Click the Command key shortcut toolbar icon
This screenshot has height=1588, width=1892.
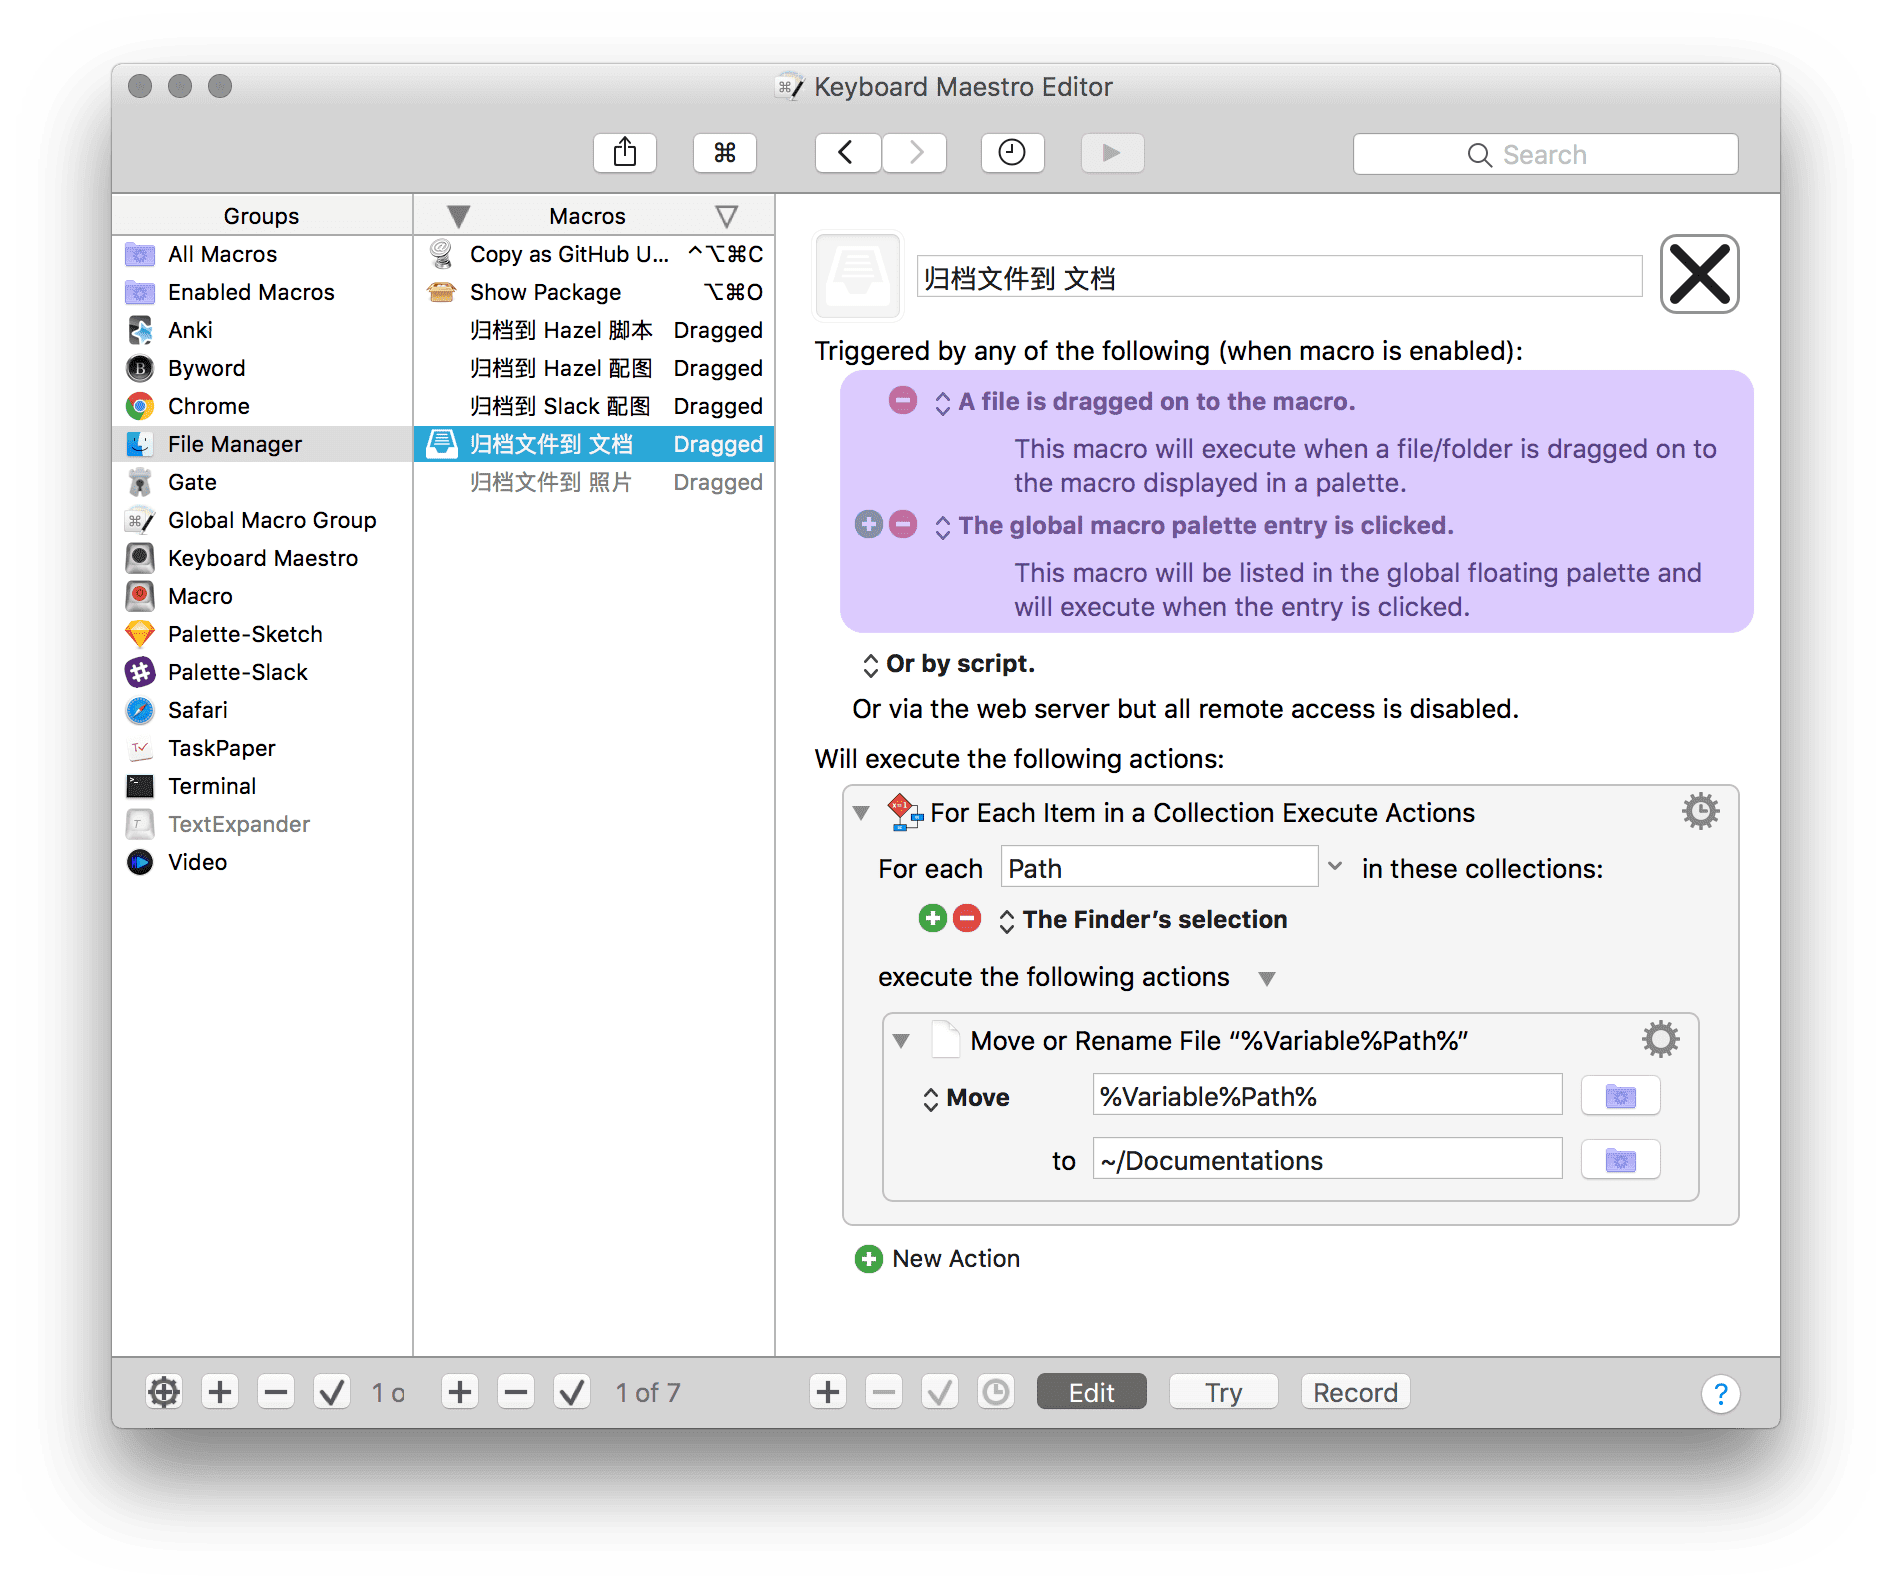[724, 153]
